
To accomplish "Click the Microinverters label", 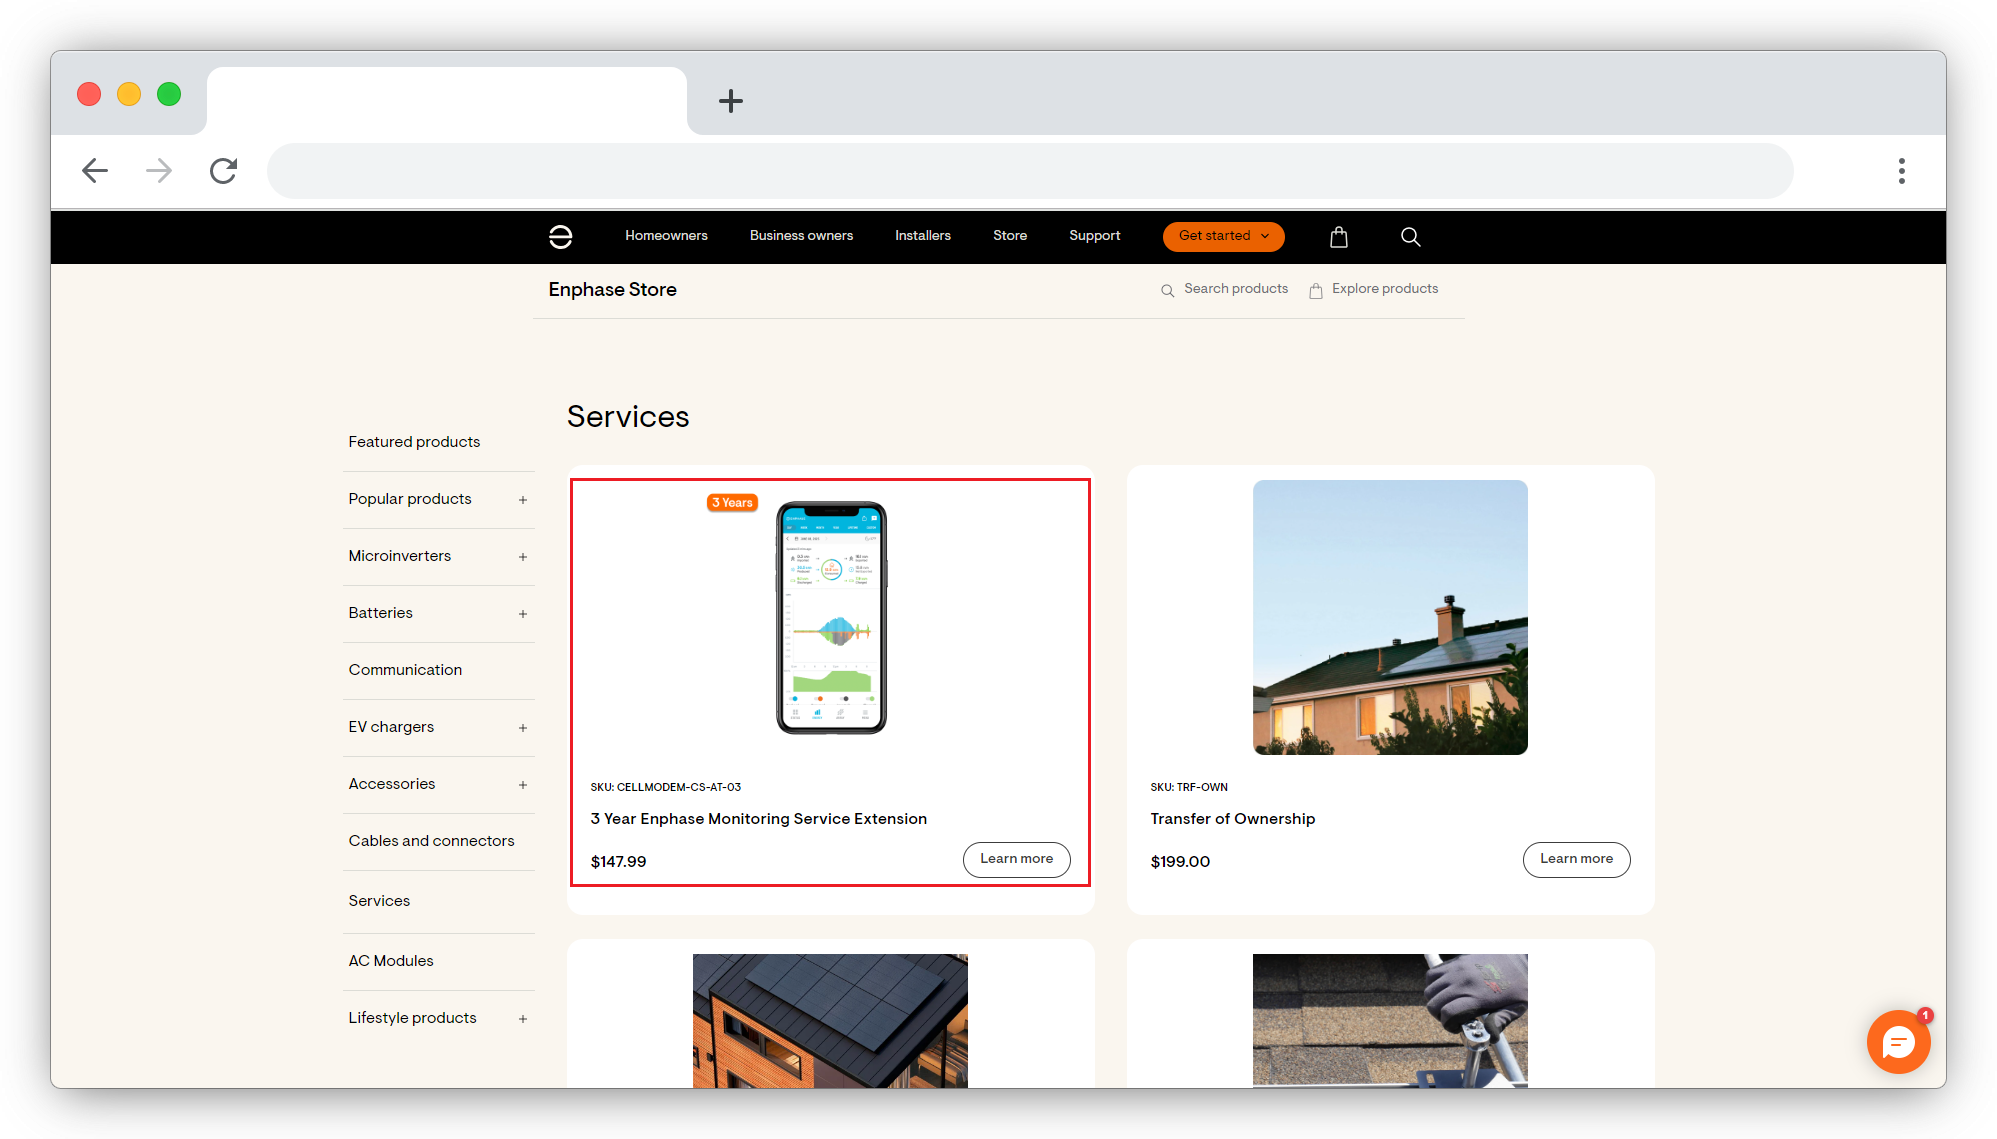I will pyautogui.click(x=400, y=556).
